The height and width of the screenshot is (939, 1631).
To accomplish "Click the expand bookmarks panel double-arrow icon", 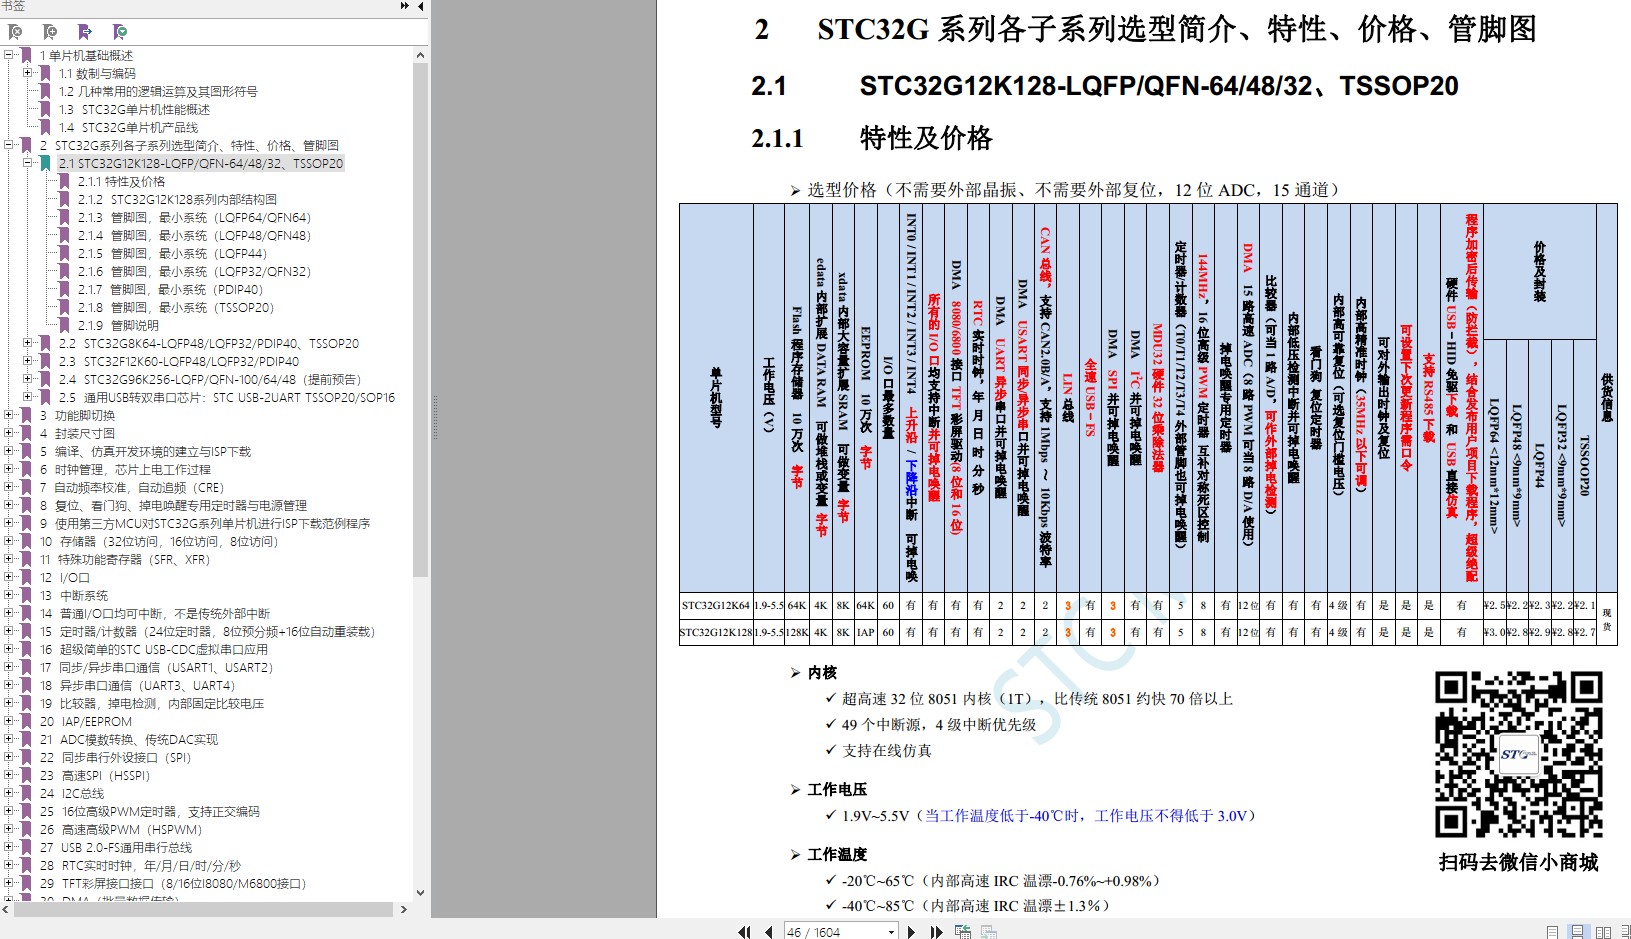I will [x=405, y=6].
